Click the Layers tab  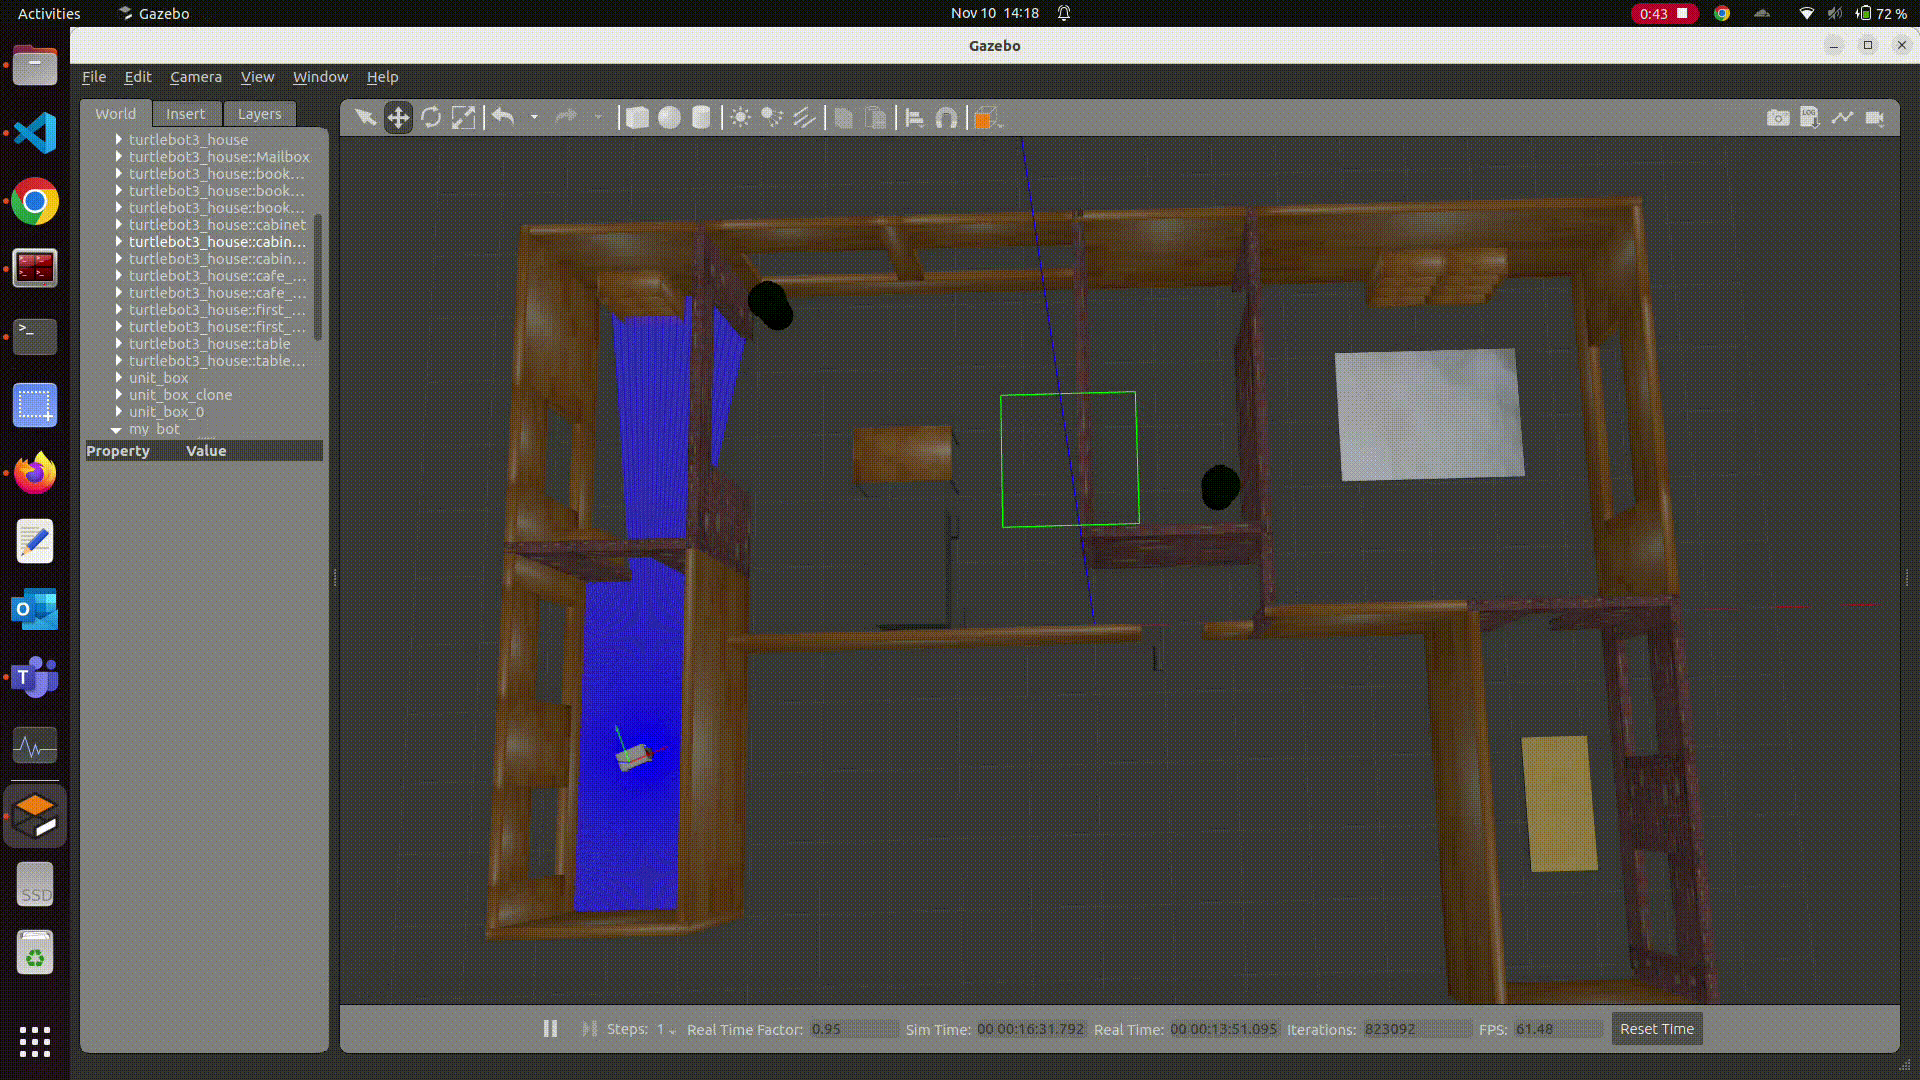[259, 114]
